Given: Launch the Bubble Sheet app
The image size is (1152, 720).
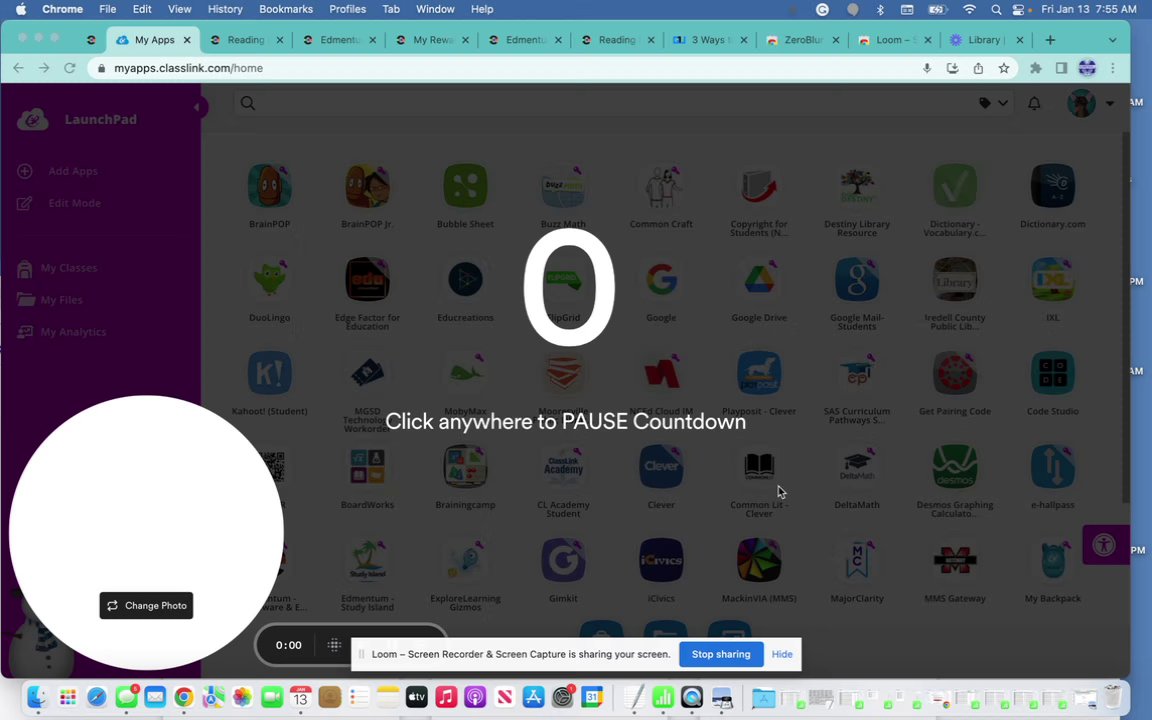Looking at the screenshot, I should click(465, 186).
